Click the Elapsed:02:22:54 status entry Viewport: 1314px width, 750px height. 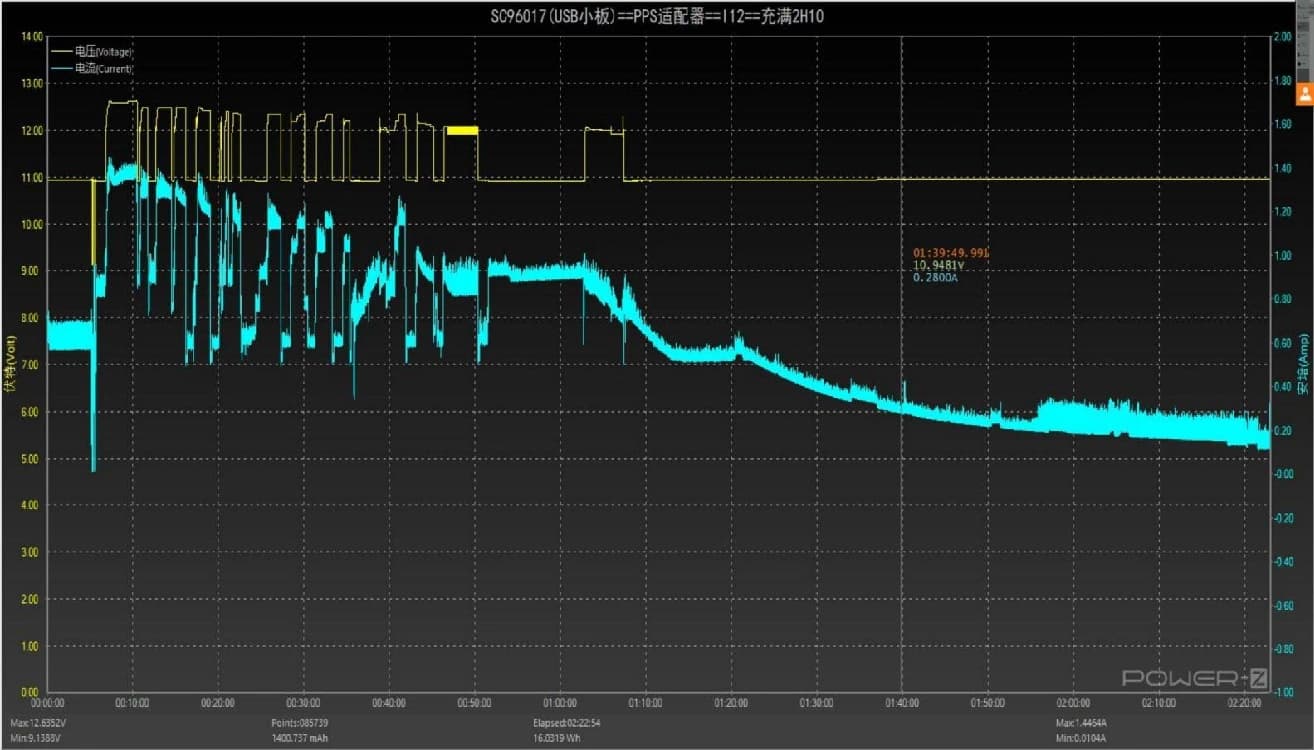click(567, 722)
